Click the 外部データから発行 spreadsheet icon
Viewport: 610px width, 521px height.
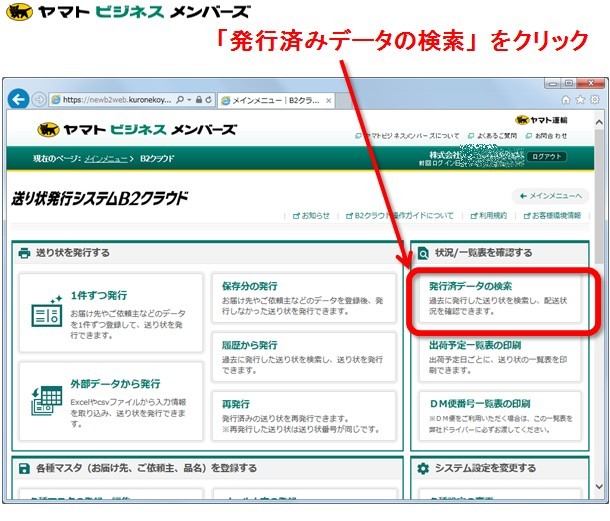click(x=47, y=400)
